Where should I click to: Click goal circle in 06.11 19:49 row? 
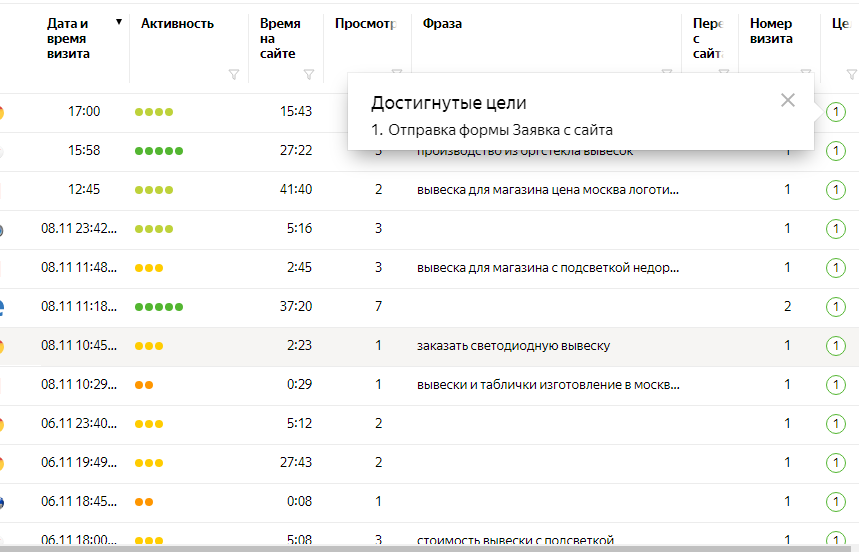tap(835, 463)
